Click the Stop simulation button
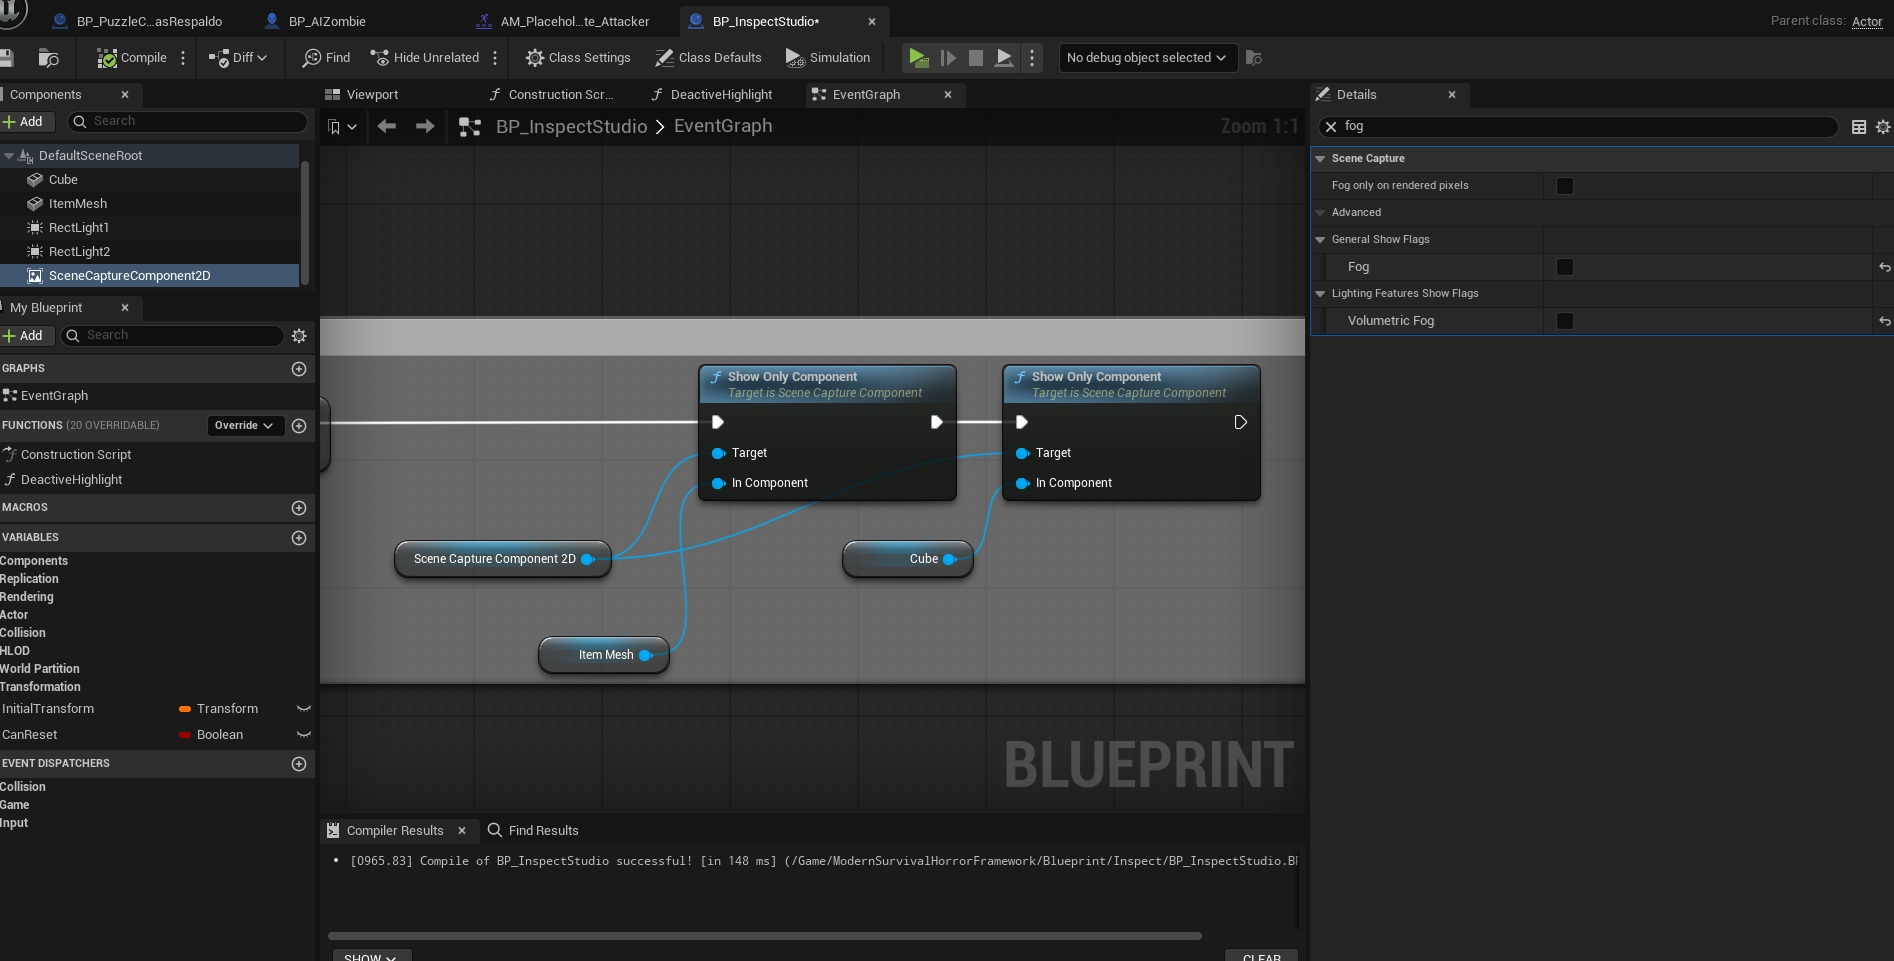Viewport: 1894px width, 961px height. click(x=976, y=58)
